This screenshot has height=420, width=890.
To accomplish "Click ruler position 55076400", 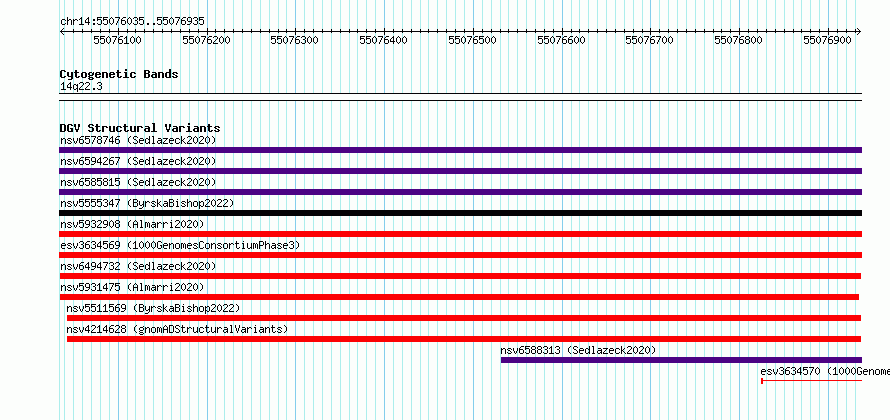I will tap(384, 40).
